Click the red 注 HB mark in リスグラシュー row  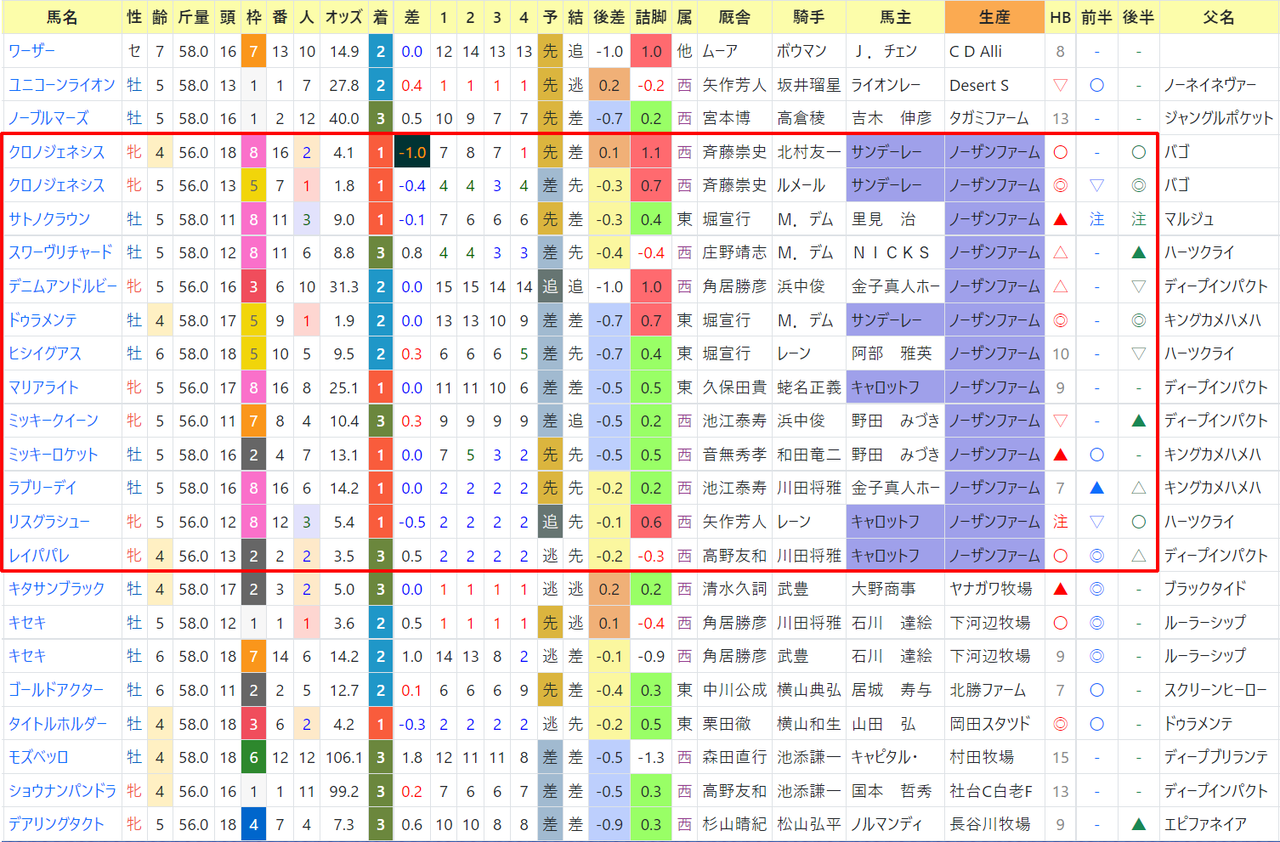click(x=1061, y=521)
